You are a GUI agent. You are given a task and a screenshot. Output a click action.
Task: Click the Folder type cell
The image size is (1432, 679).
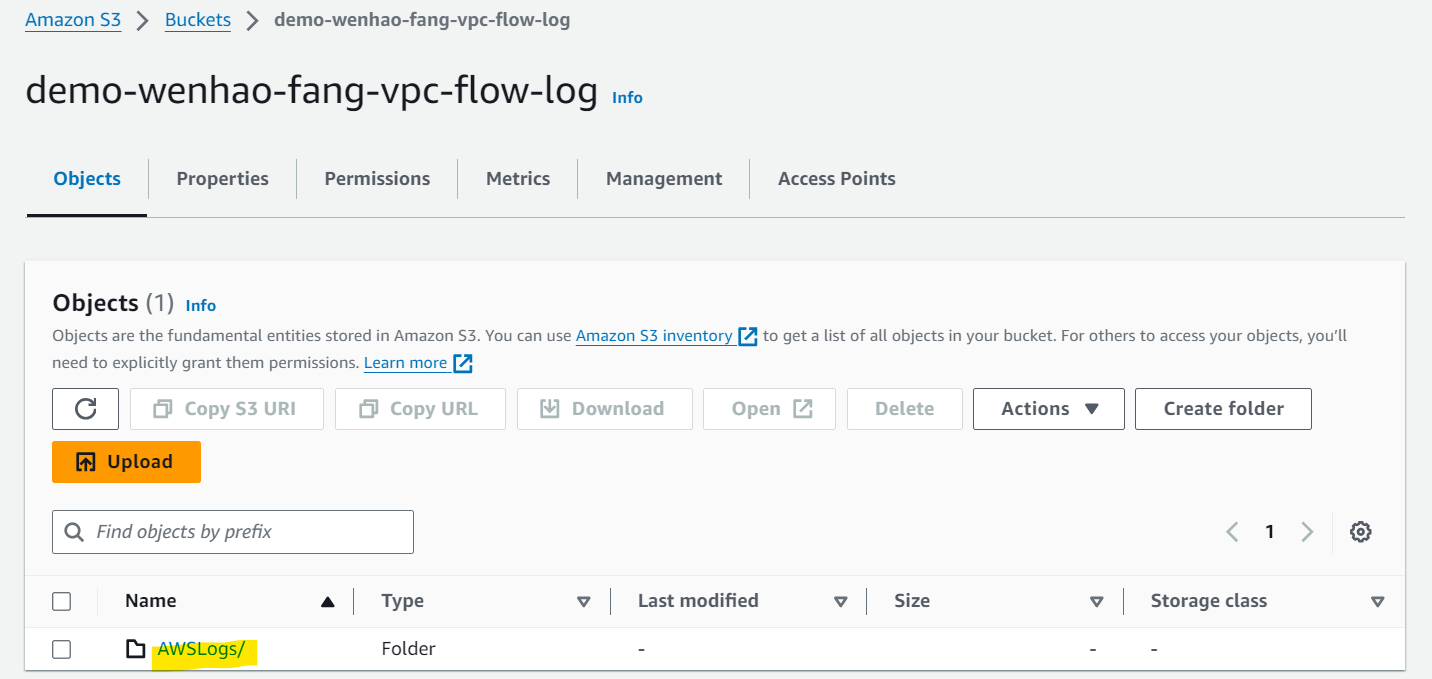click(409, 649)
